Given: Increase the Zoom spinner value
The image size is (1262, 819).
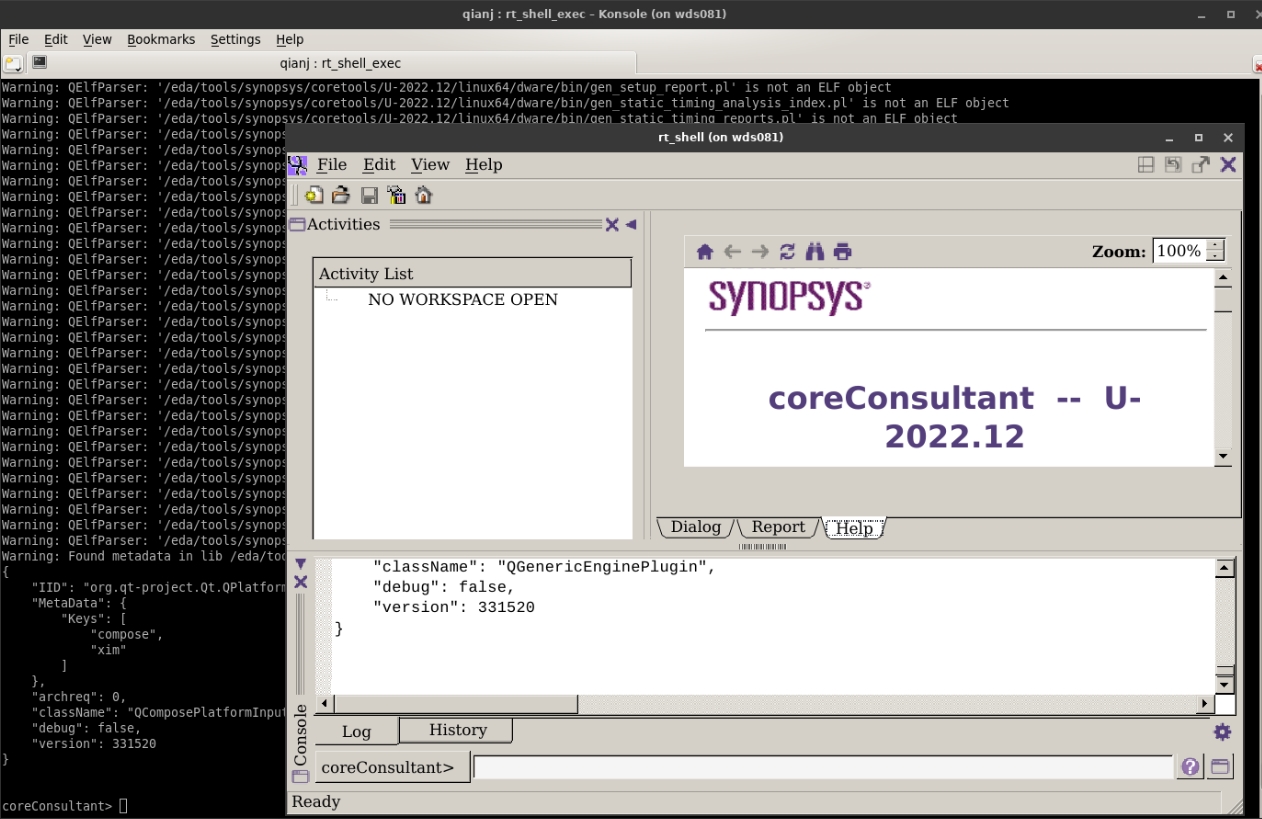Looking at the screenshot, I should (x=1215, y=246).
